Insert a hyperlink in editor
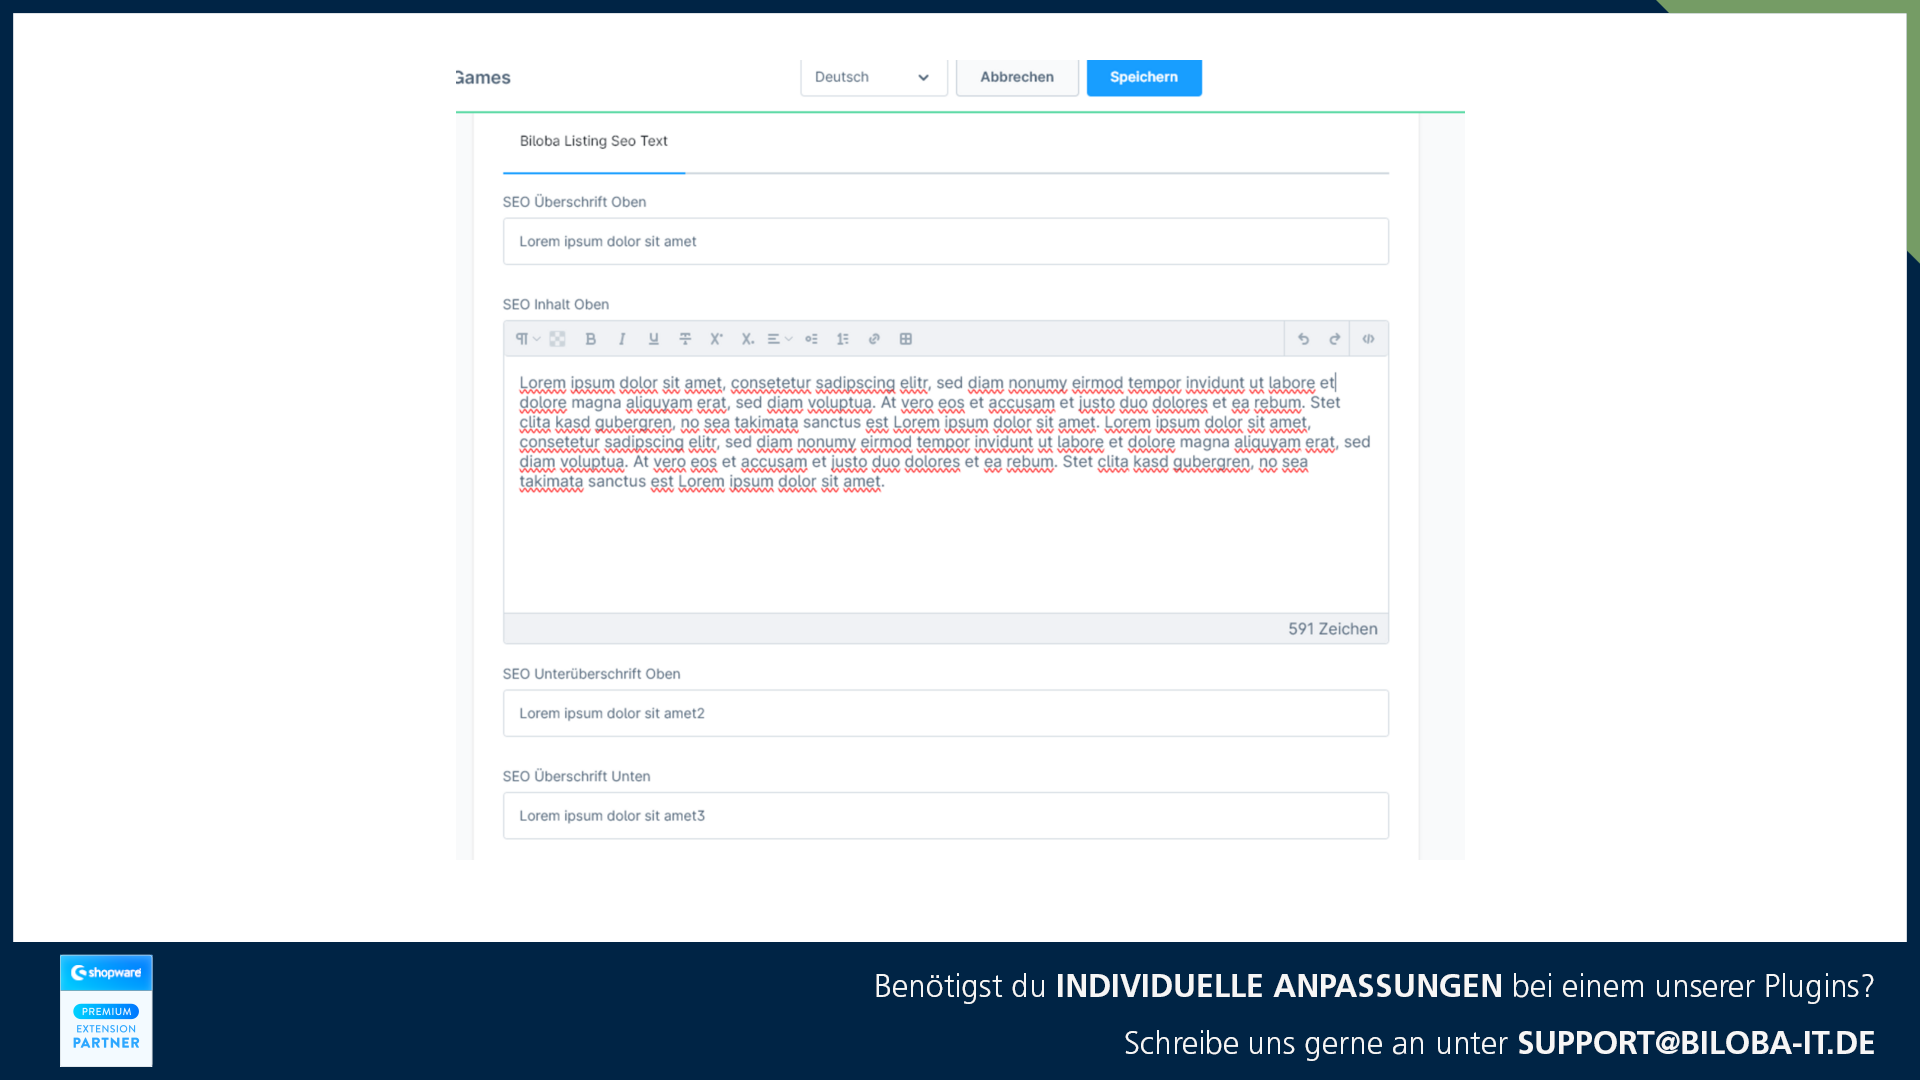This screenshot has width=1920, height=1080. pos(874,339)
